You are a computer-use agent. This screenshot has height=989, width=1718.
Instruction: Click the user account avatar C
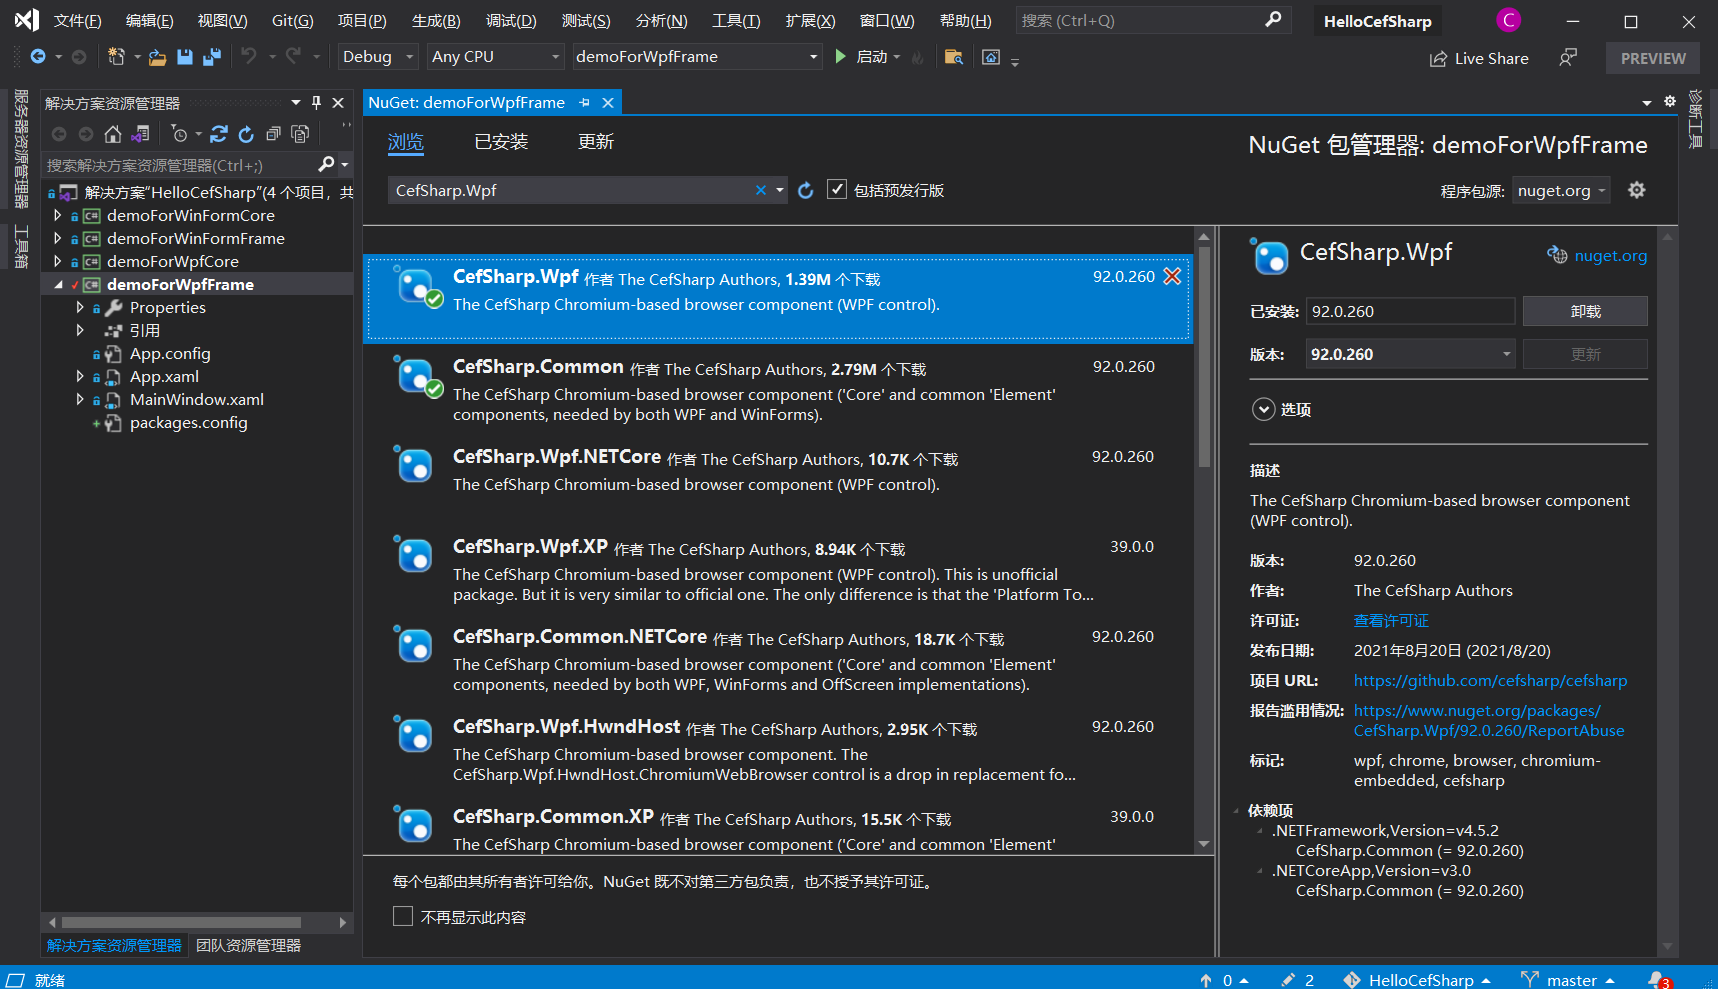[x=1508, y=20]
